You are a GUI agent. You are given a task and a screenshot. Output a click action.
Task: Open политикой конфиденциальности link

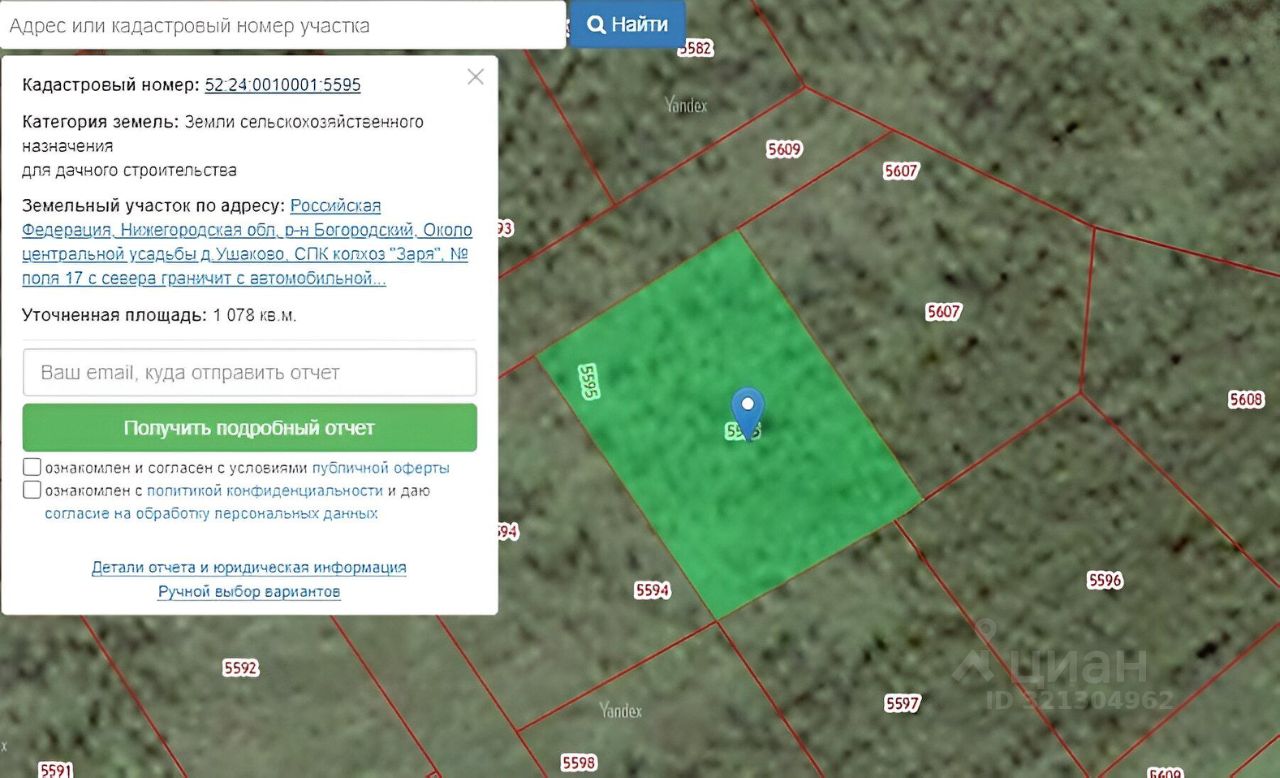click(x=265, y=491)
